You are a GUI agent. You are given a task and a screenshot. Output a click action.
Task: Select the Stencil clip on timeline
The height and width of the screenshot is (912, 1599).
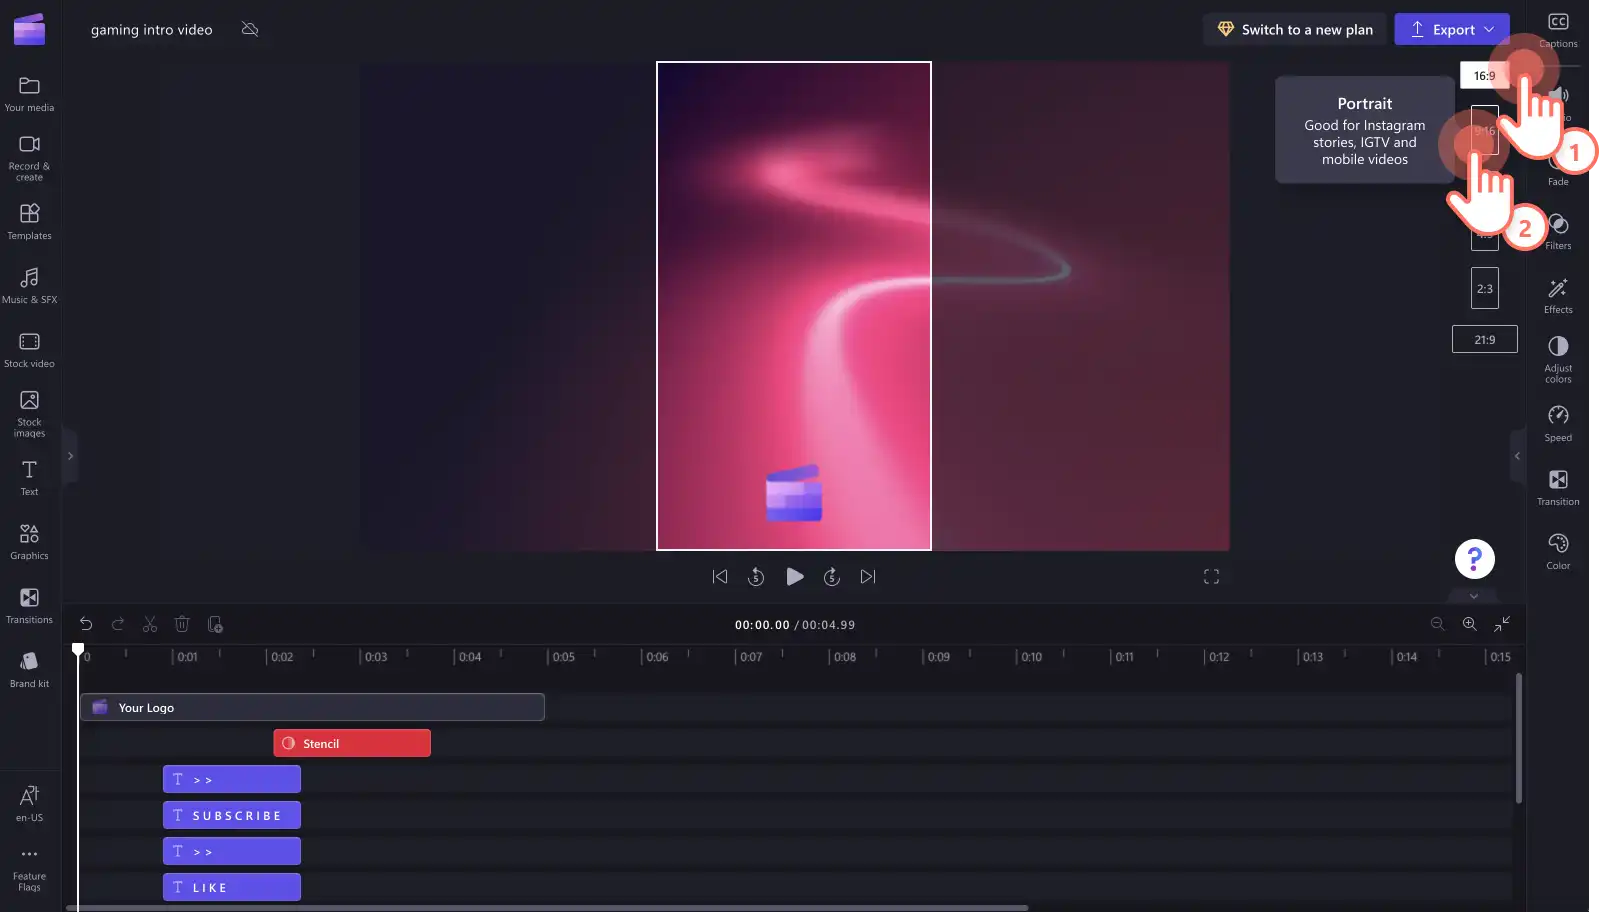(352, 743)
